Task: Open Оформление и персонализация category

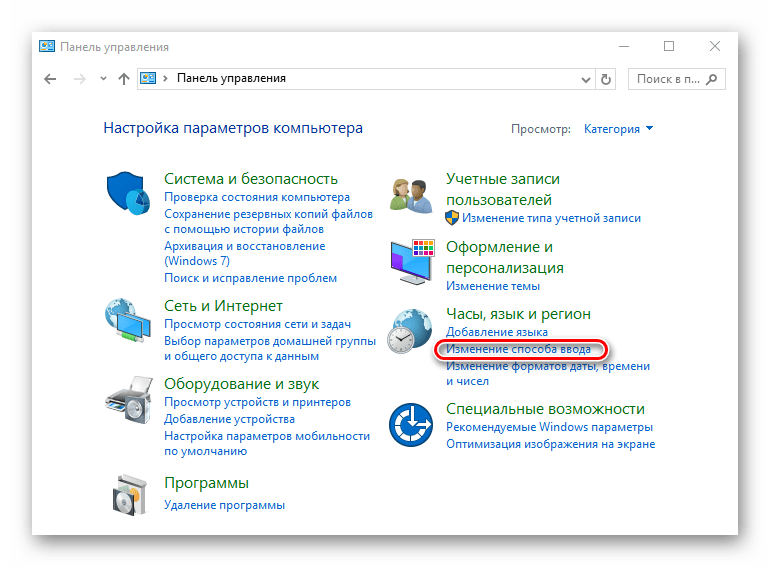Action: (x=505, y=257)
